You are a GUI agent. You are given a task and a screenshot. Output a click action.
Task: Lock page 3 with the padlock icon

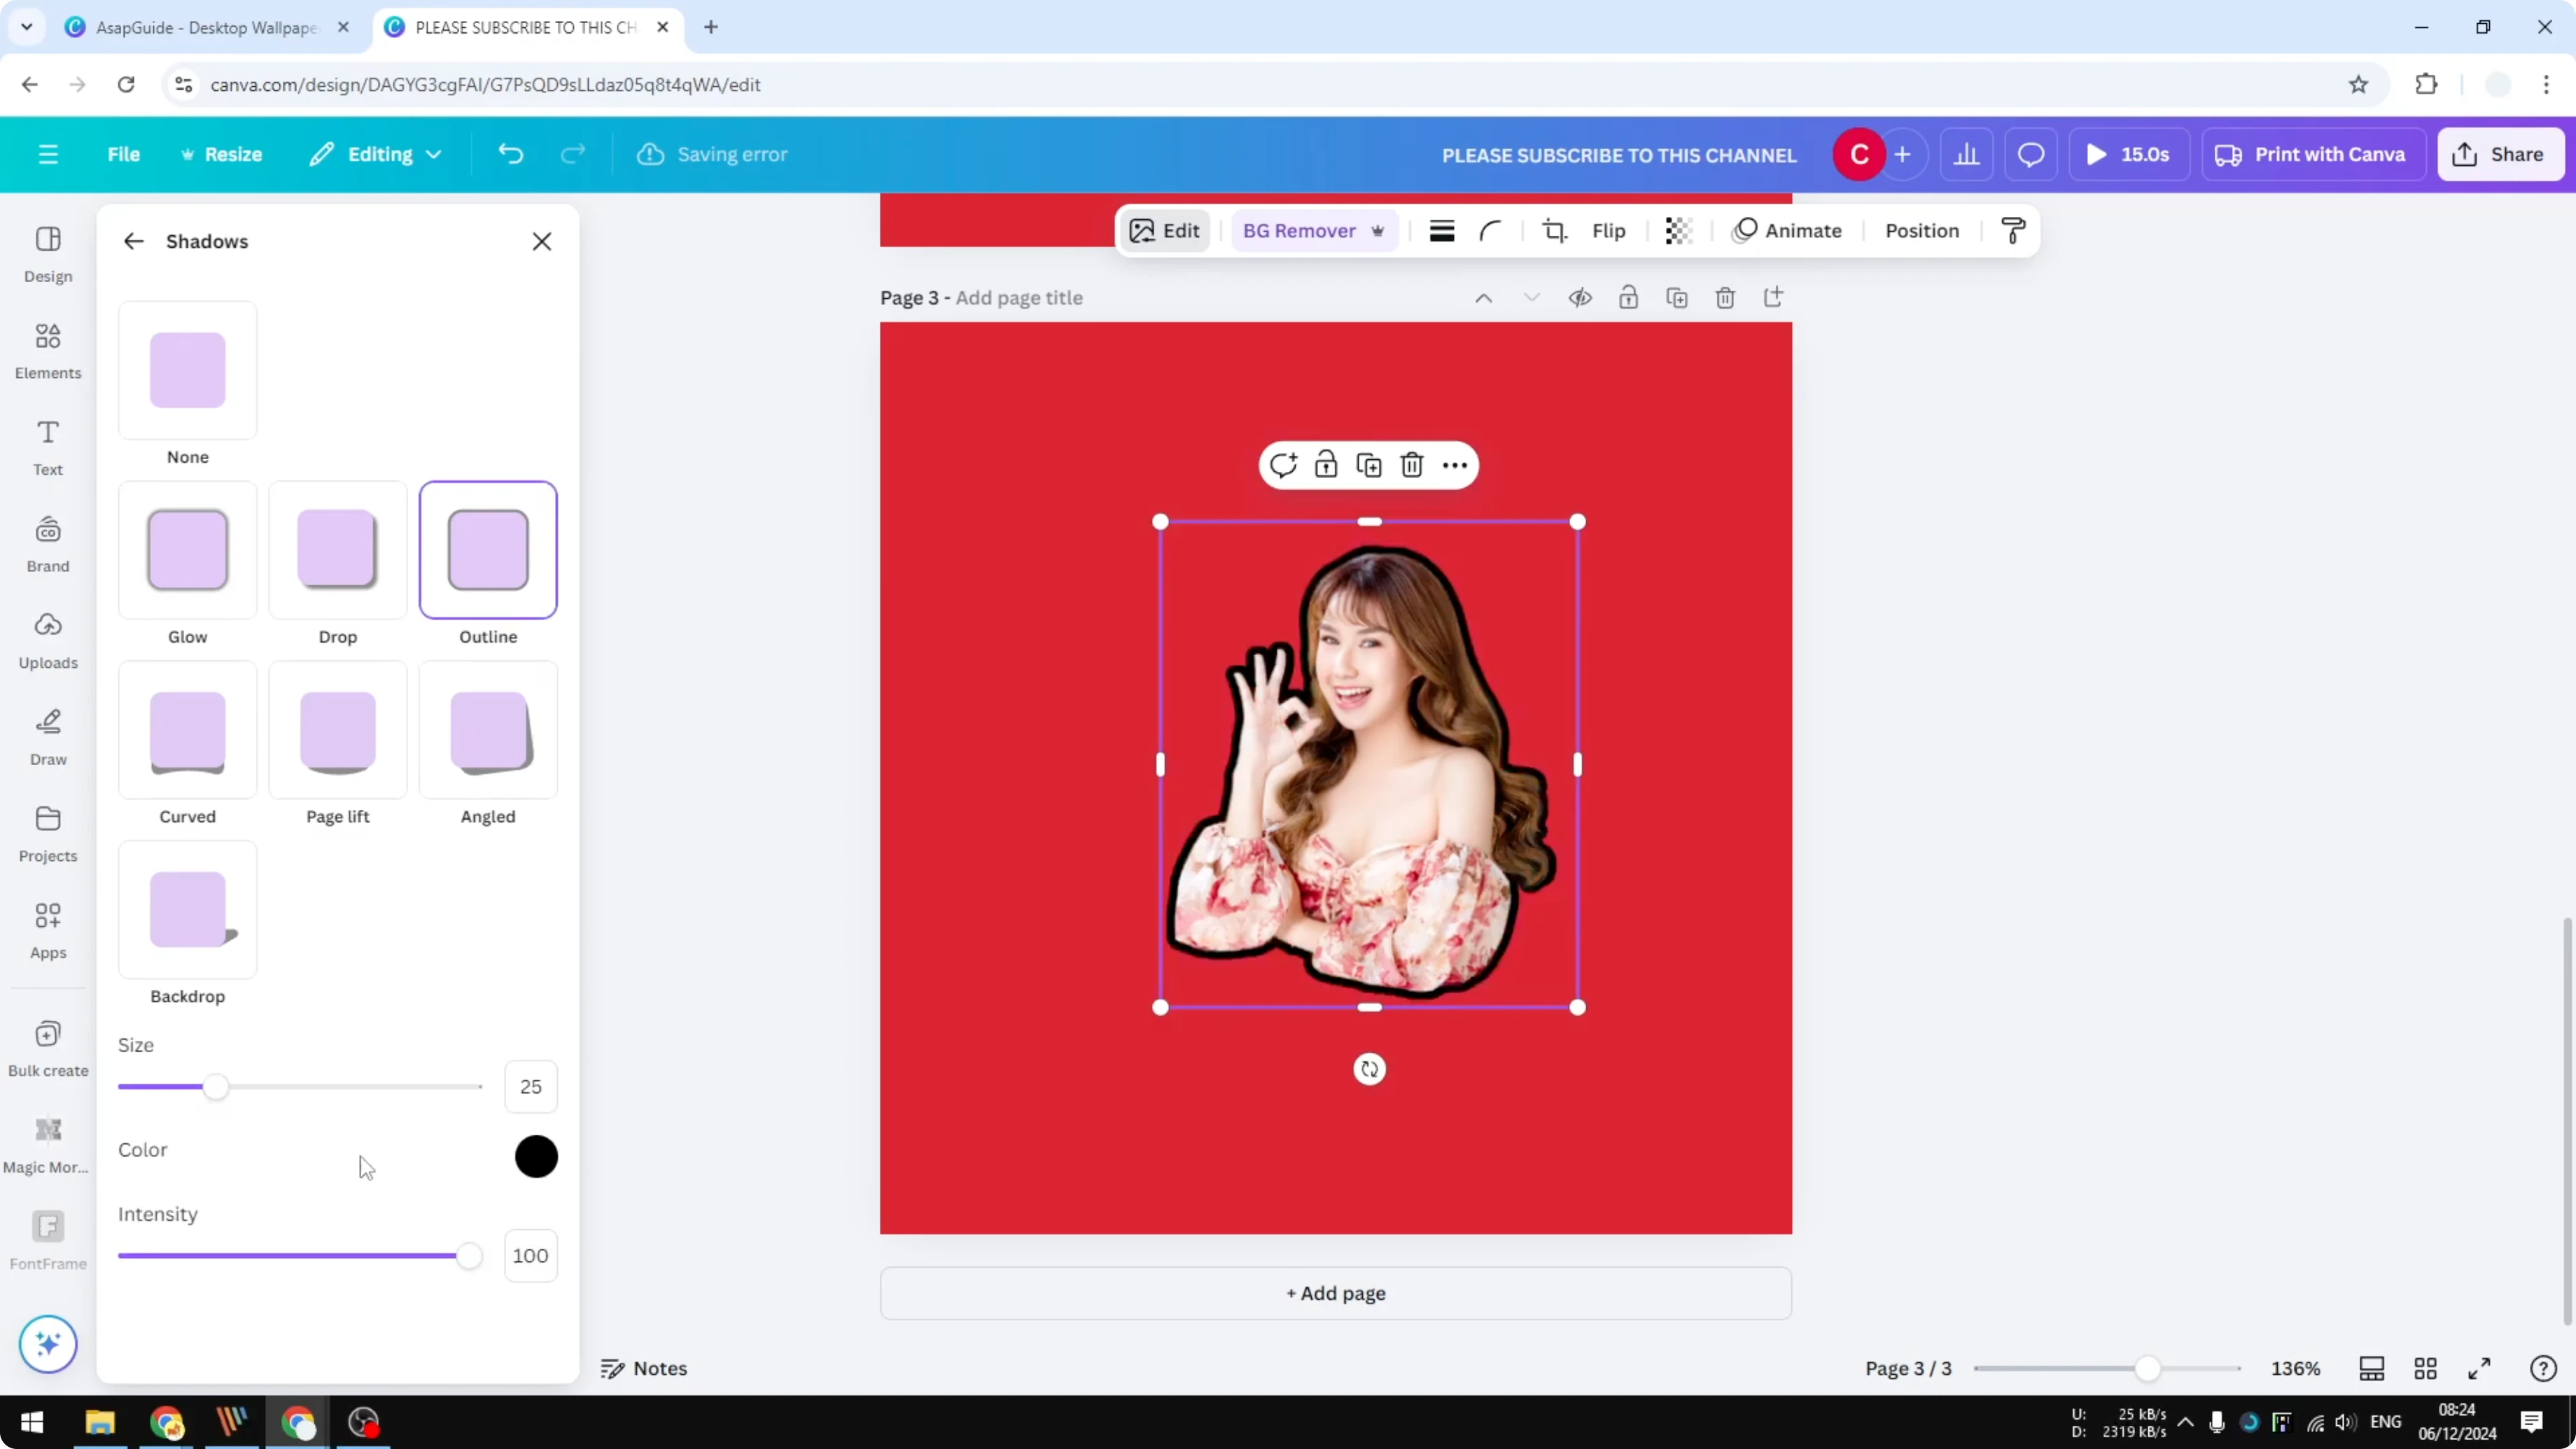tap(1628, 297)
